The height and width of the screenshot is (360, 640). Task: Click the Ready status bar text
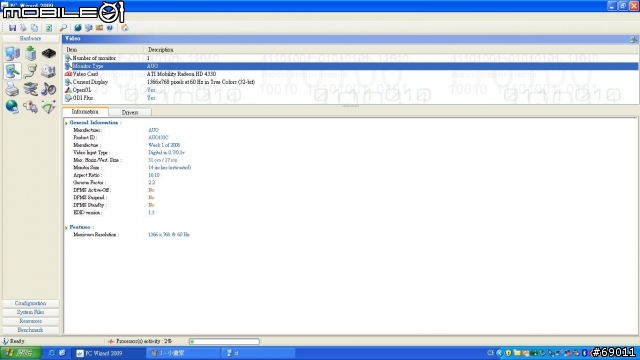coord(17,341)
